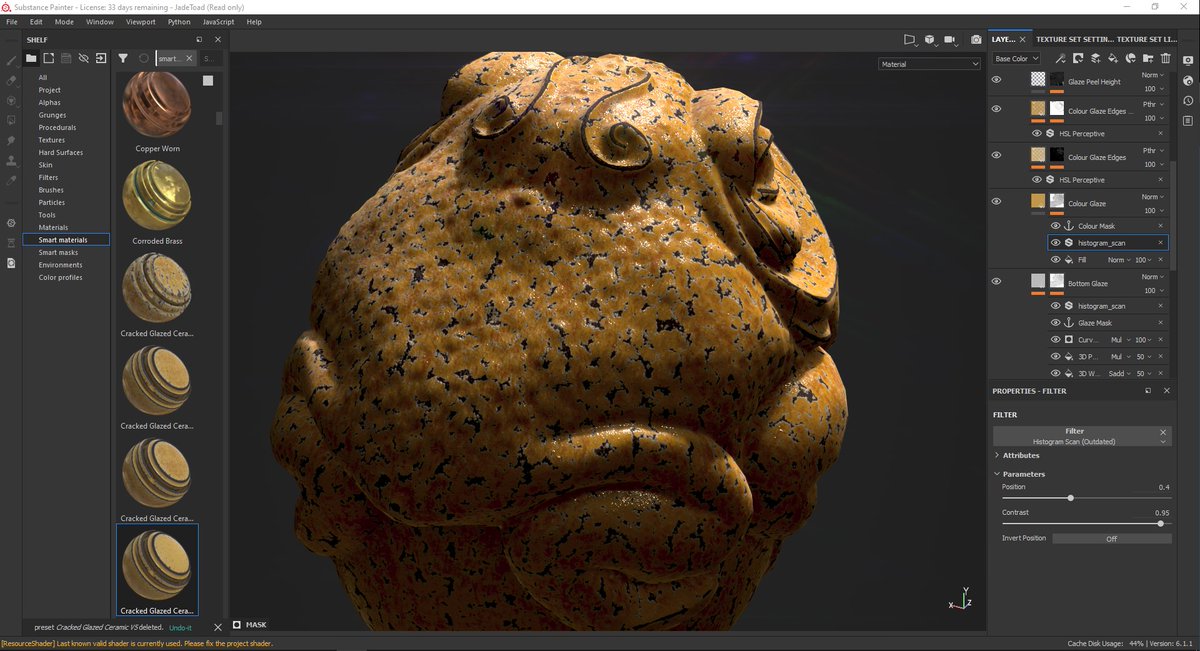Image resolution: width=1200 pixels, height=651 pixels.
Task: Select the Smudge tool
Action: pyautogui.click(x=11, y=140)
